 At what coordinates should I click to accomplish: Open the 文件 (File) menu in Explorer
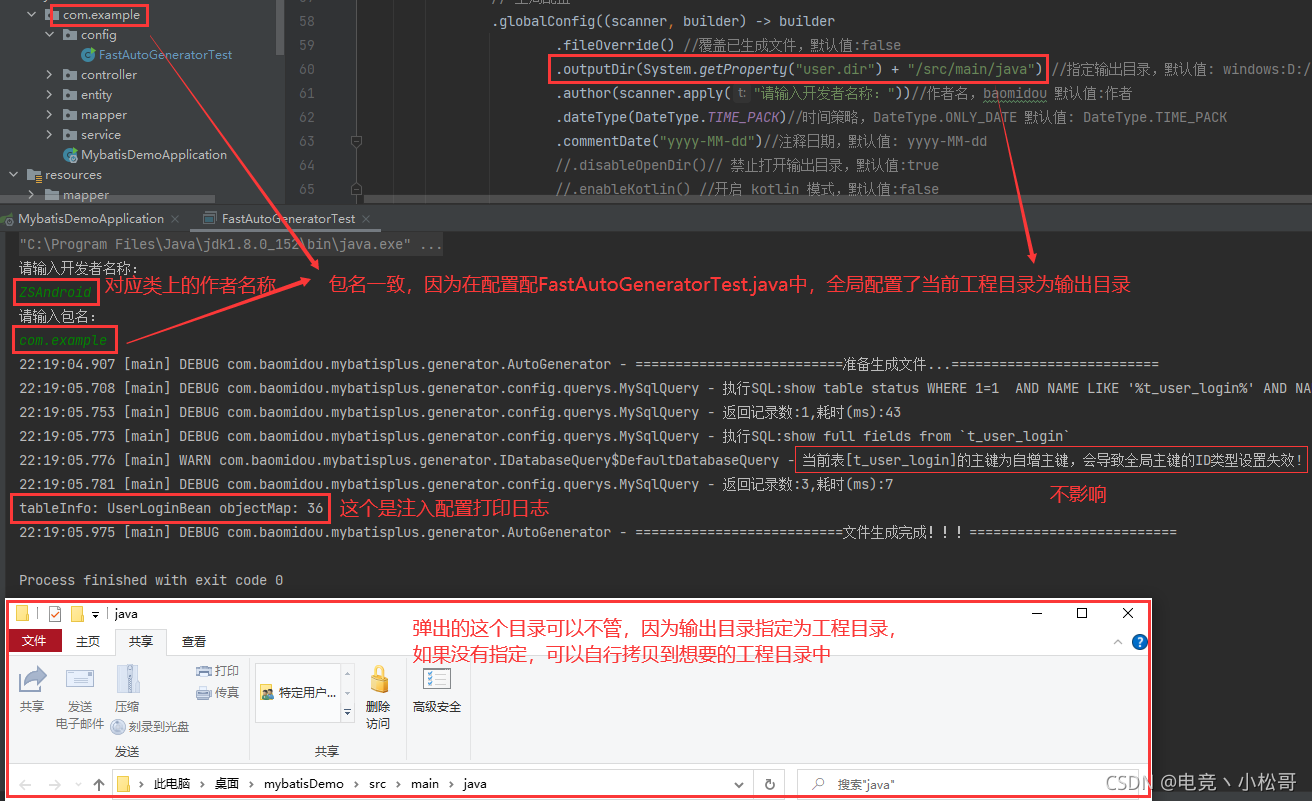34,640
